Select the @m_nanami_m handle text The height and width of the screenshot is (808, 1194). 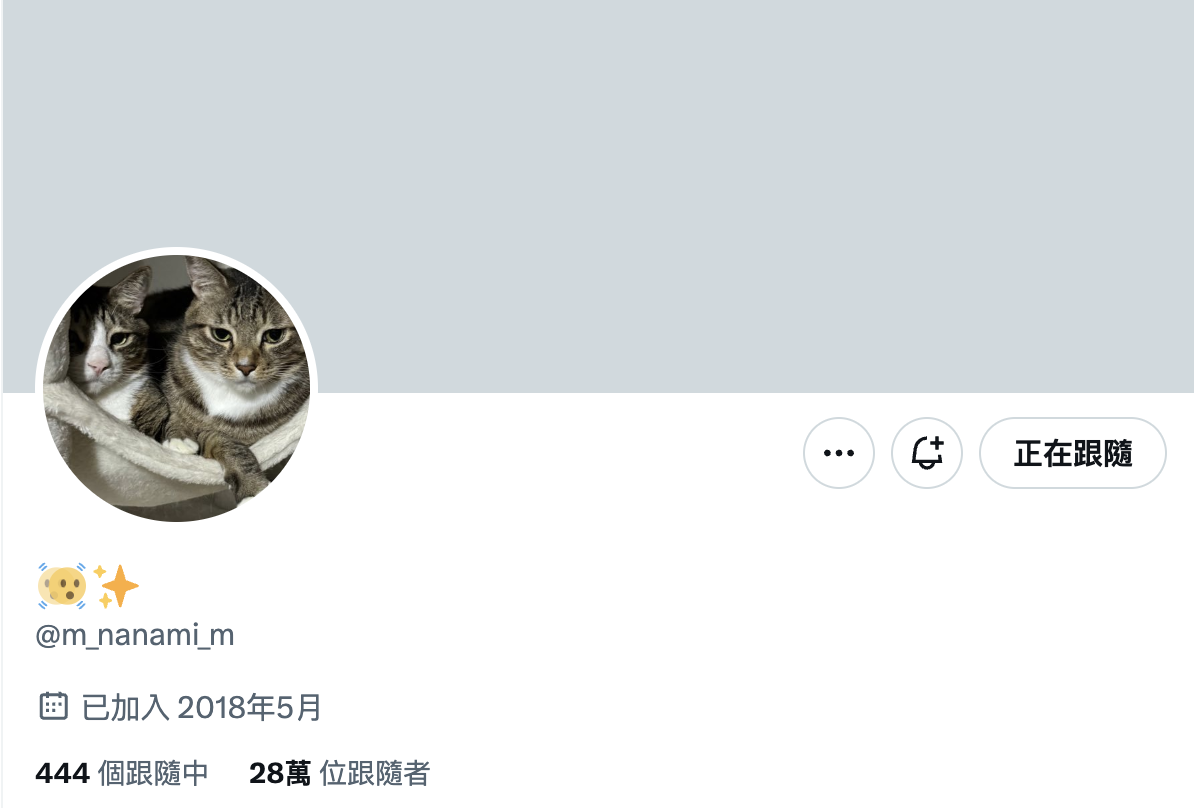click(135, 634)
